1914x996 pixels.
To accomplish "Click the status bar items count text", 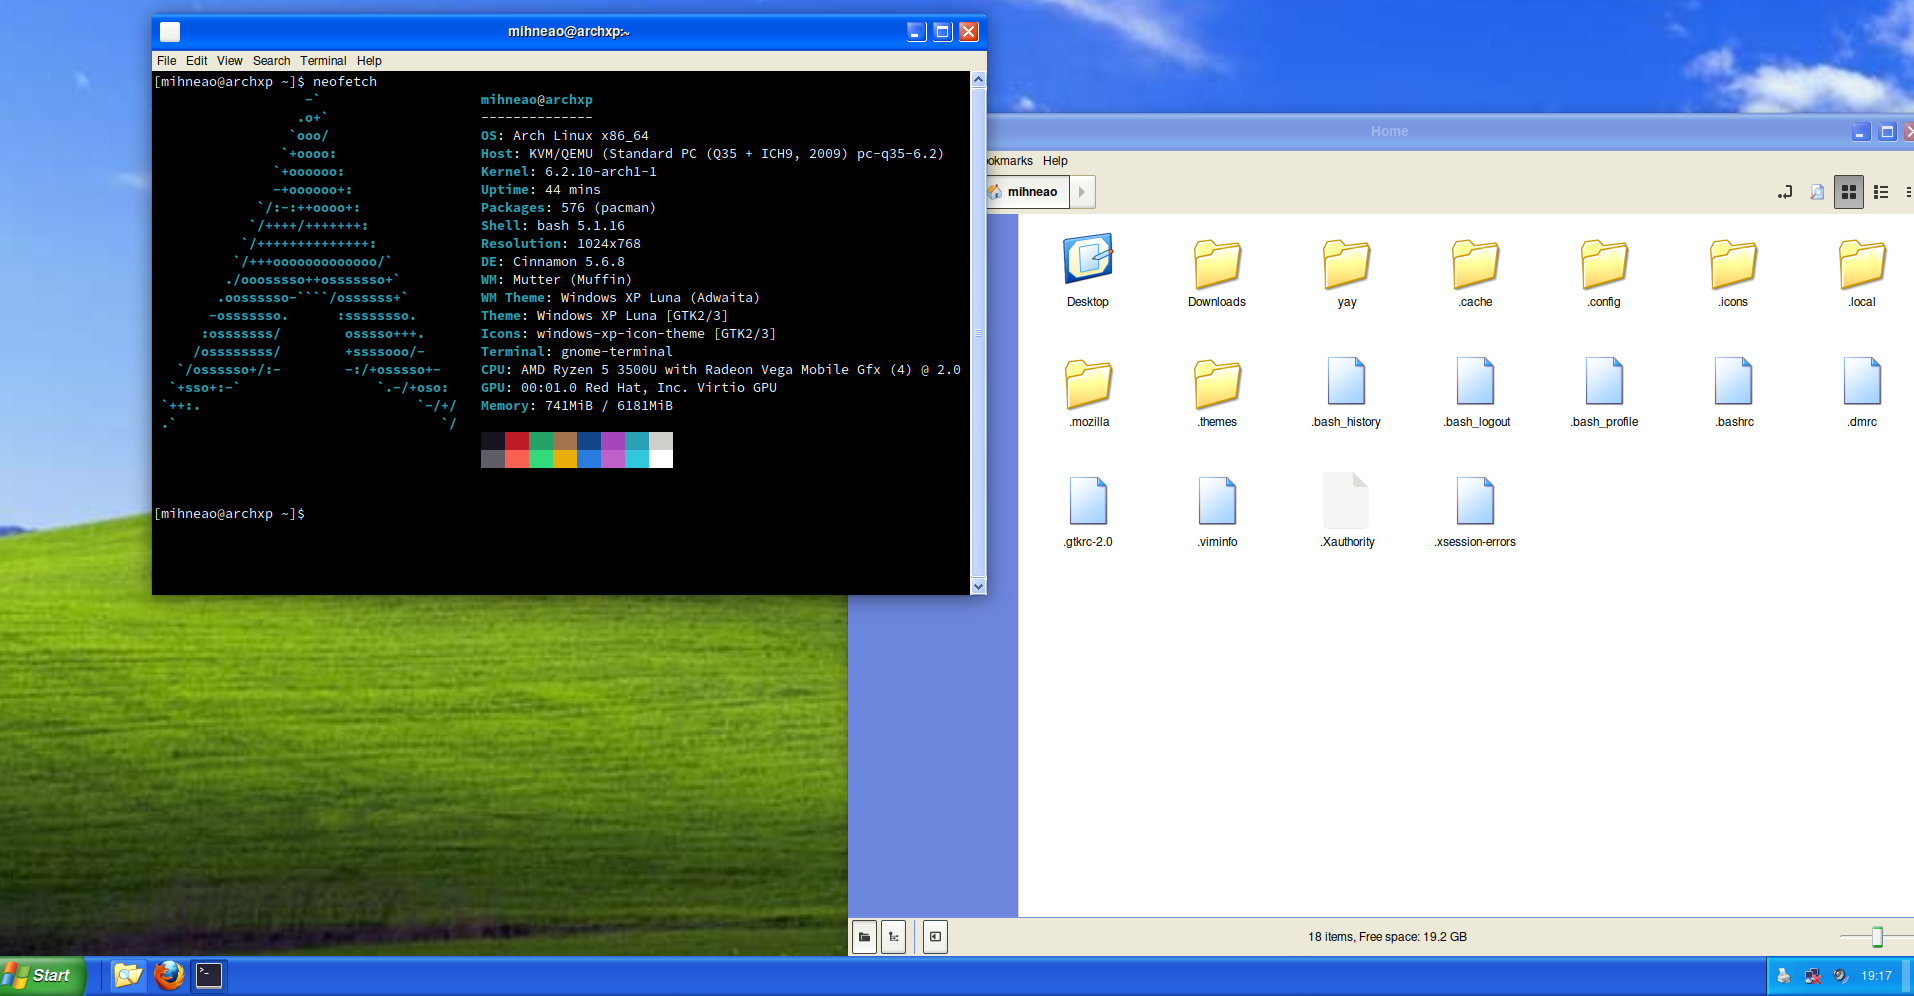I will click(1387, 937).
